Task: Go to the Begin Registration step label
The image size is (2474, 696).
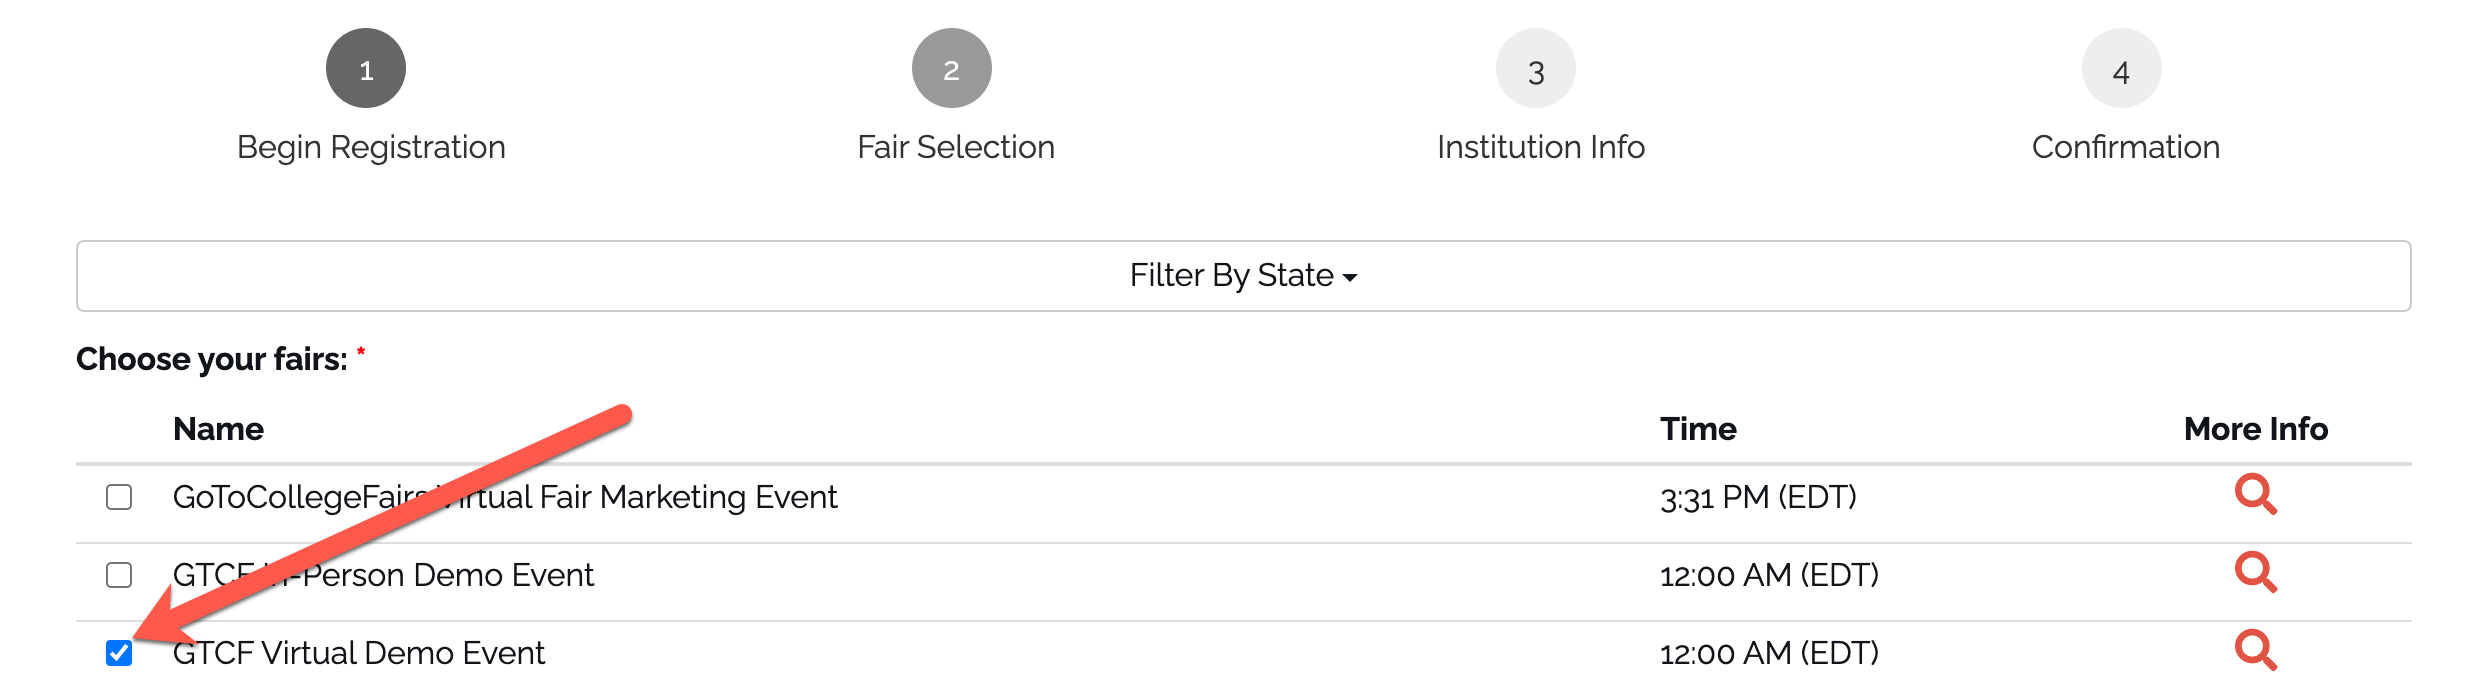Action: click(x=371, y=147)
